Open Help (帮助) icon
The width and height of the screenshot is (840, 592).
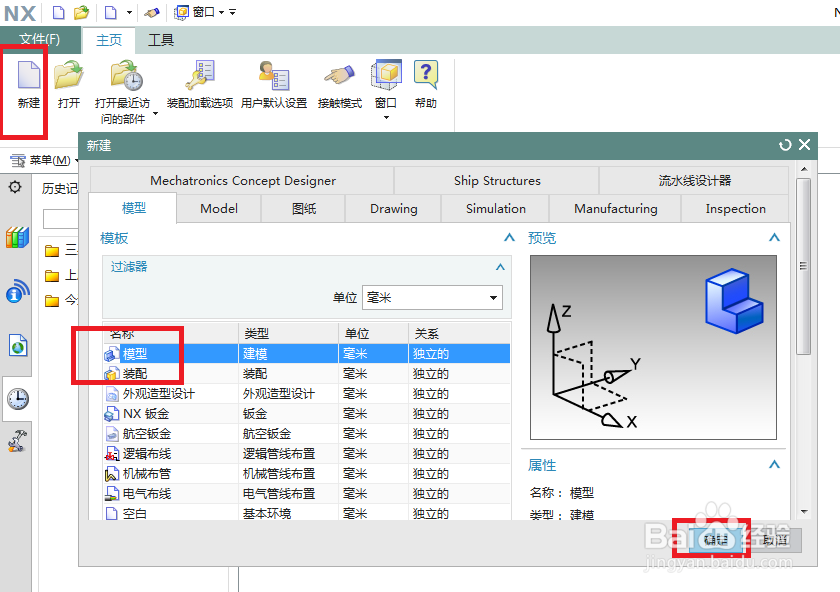tap(426, 75)
